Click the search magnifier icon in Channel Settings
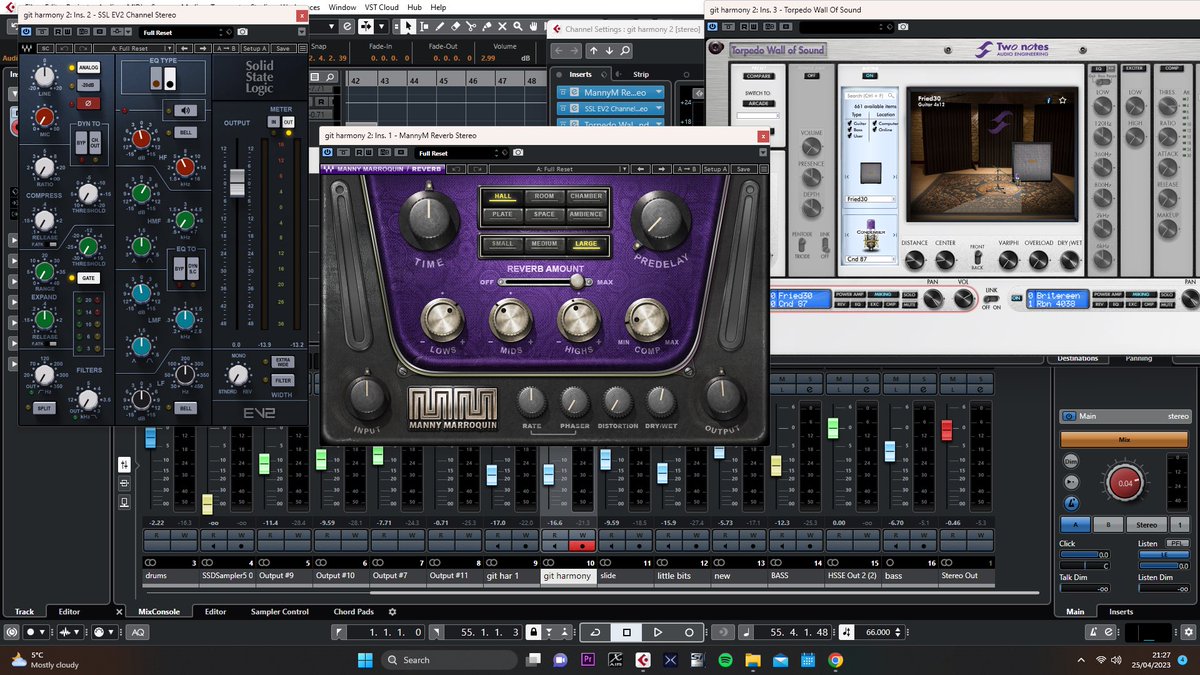1200x675 pixels. point(625,51)
